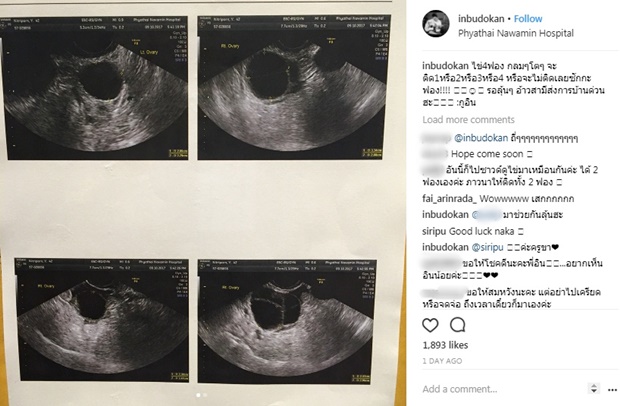This screenshot has height=406, width=620.
Task: Follow the inbudokan account
Action: tap(528, 19)
